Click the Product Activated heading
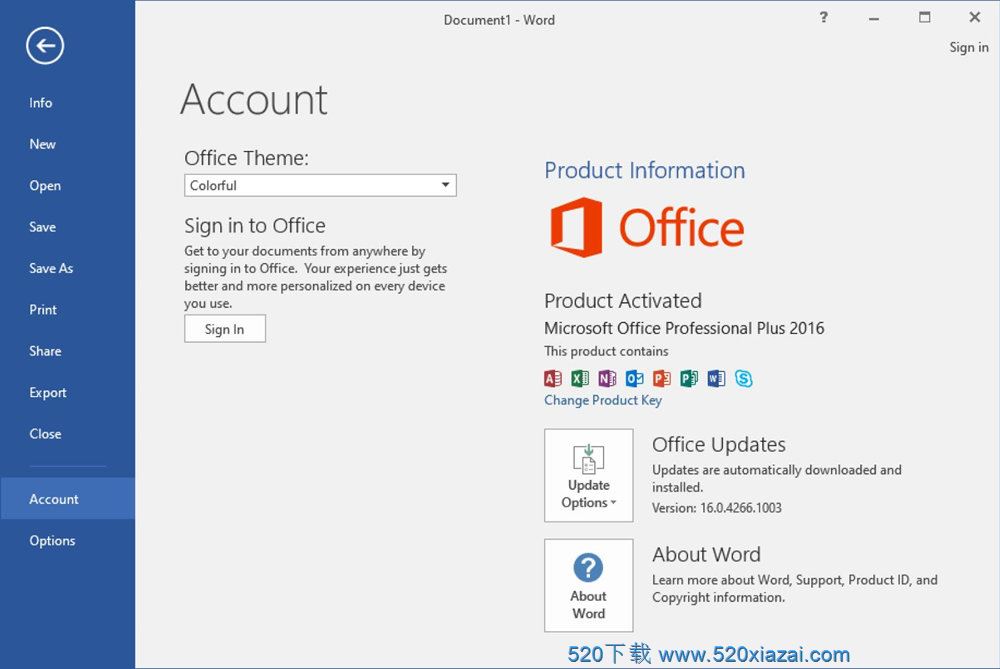The image size is (1000, 669). [x=623, y=300]
